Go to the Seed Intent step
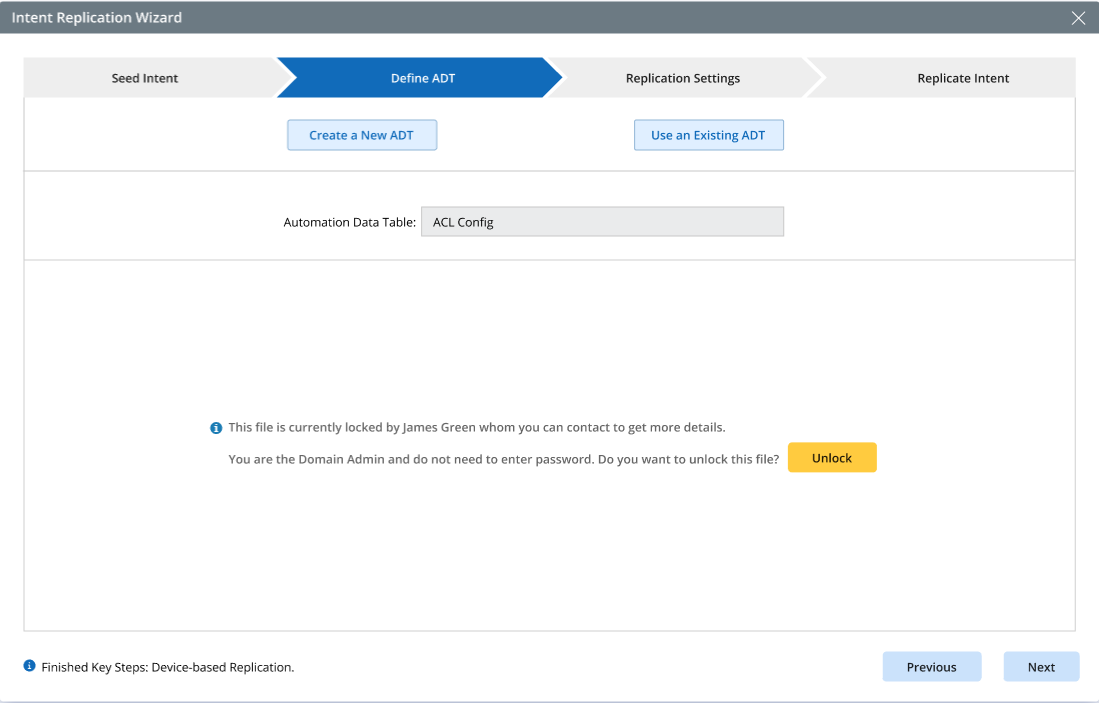This screenshot has height=703, width=1099. (145, 78)
